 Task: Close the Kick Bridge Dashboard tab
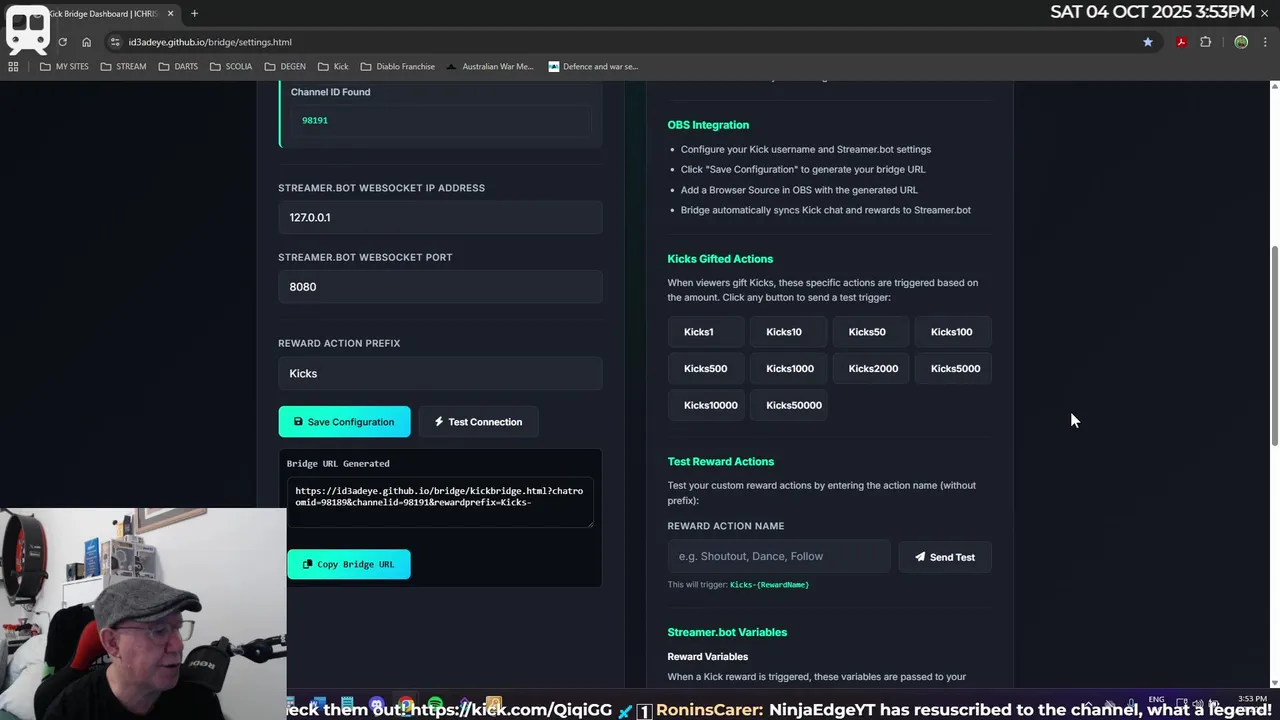170,14
